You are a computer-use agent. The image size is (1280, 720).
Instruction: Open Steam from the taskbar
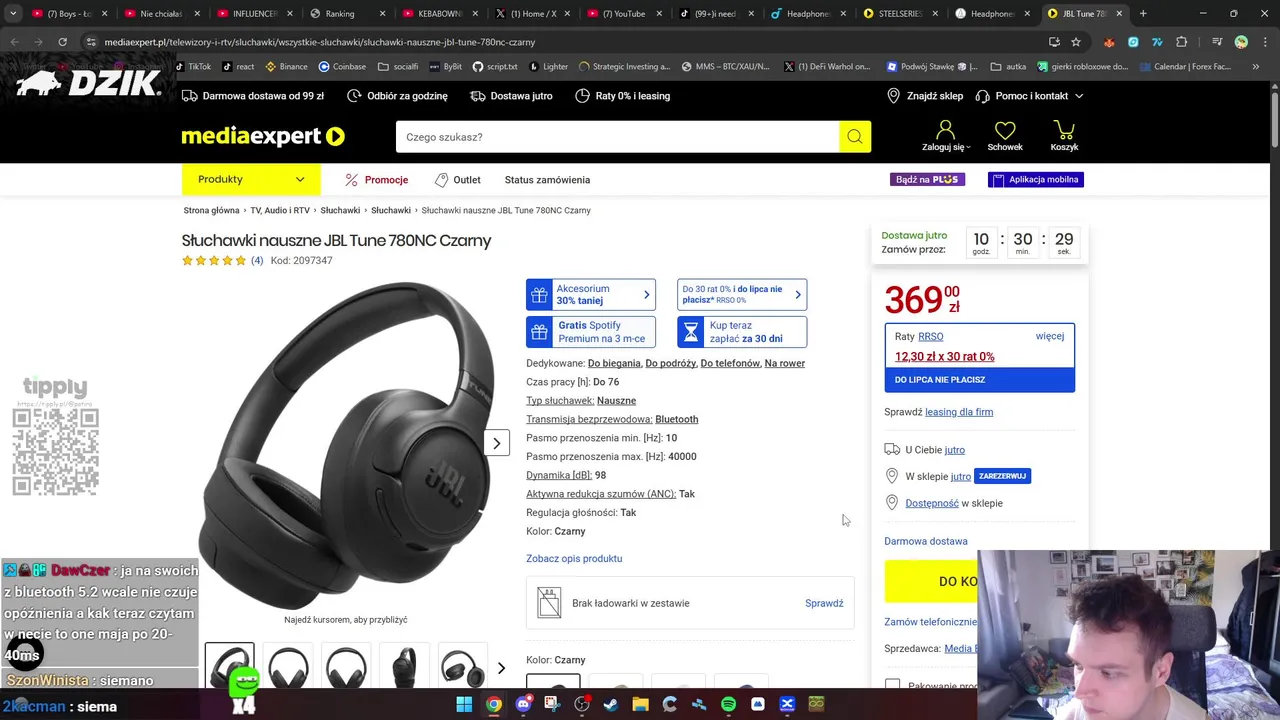[611, 704]
